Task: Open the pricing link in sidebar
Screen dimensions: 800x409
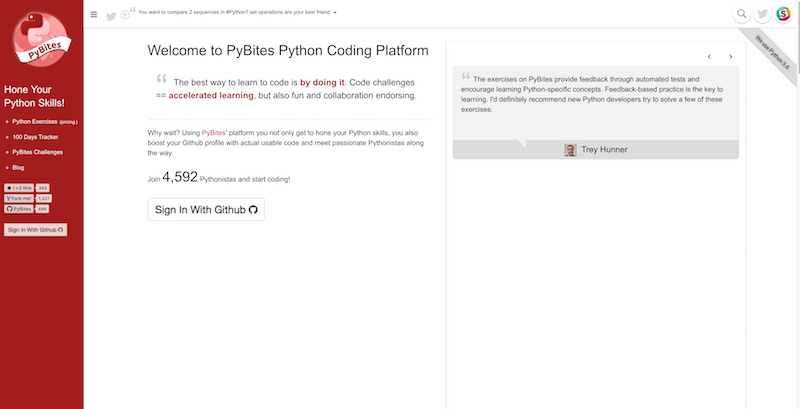Action: coord(68,122)
